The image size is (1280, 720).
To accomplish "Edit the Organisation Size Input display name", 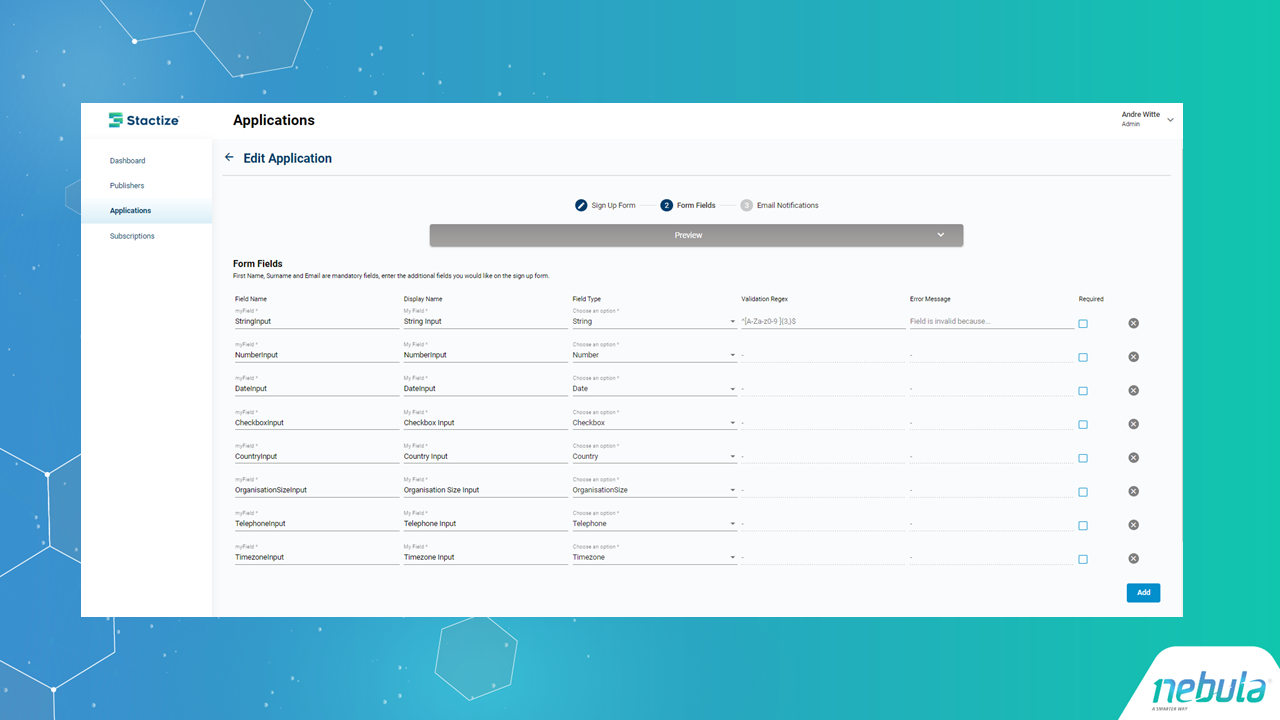I will coord(485,490).
